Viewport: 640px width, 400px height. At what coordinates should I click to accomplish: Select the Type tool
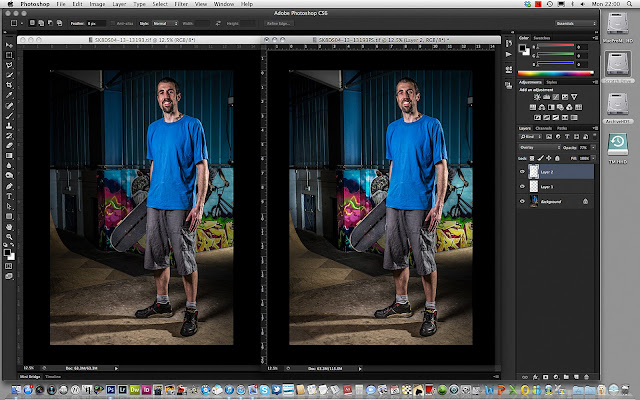click(x=9, y=196)
